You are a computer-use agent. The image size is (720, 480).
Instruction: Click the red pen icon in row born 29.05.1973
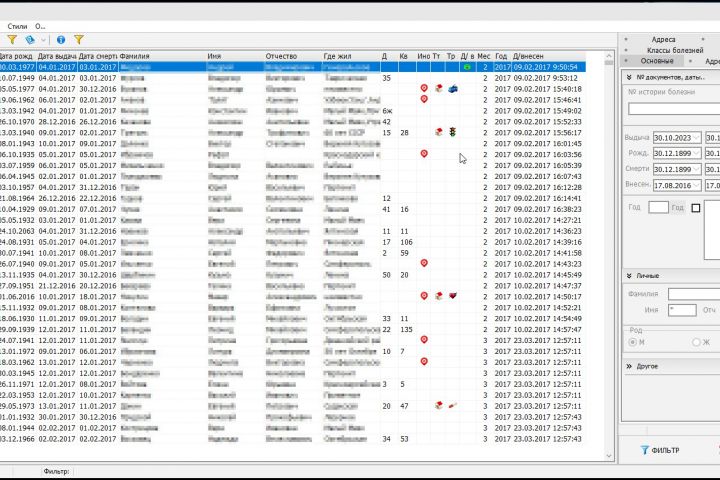[453, 406]
